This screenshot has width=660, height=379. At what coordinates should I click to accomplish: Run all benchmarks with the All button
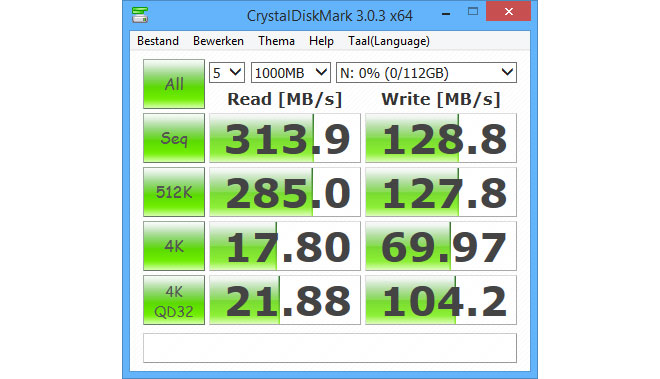click(x=174, y=84)
